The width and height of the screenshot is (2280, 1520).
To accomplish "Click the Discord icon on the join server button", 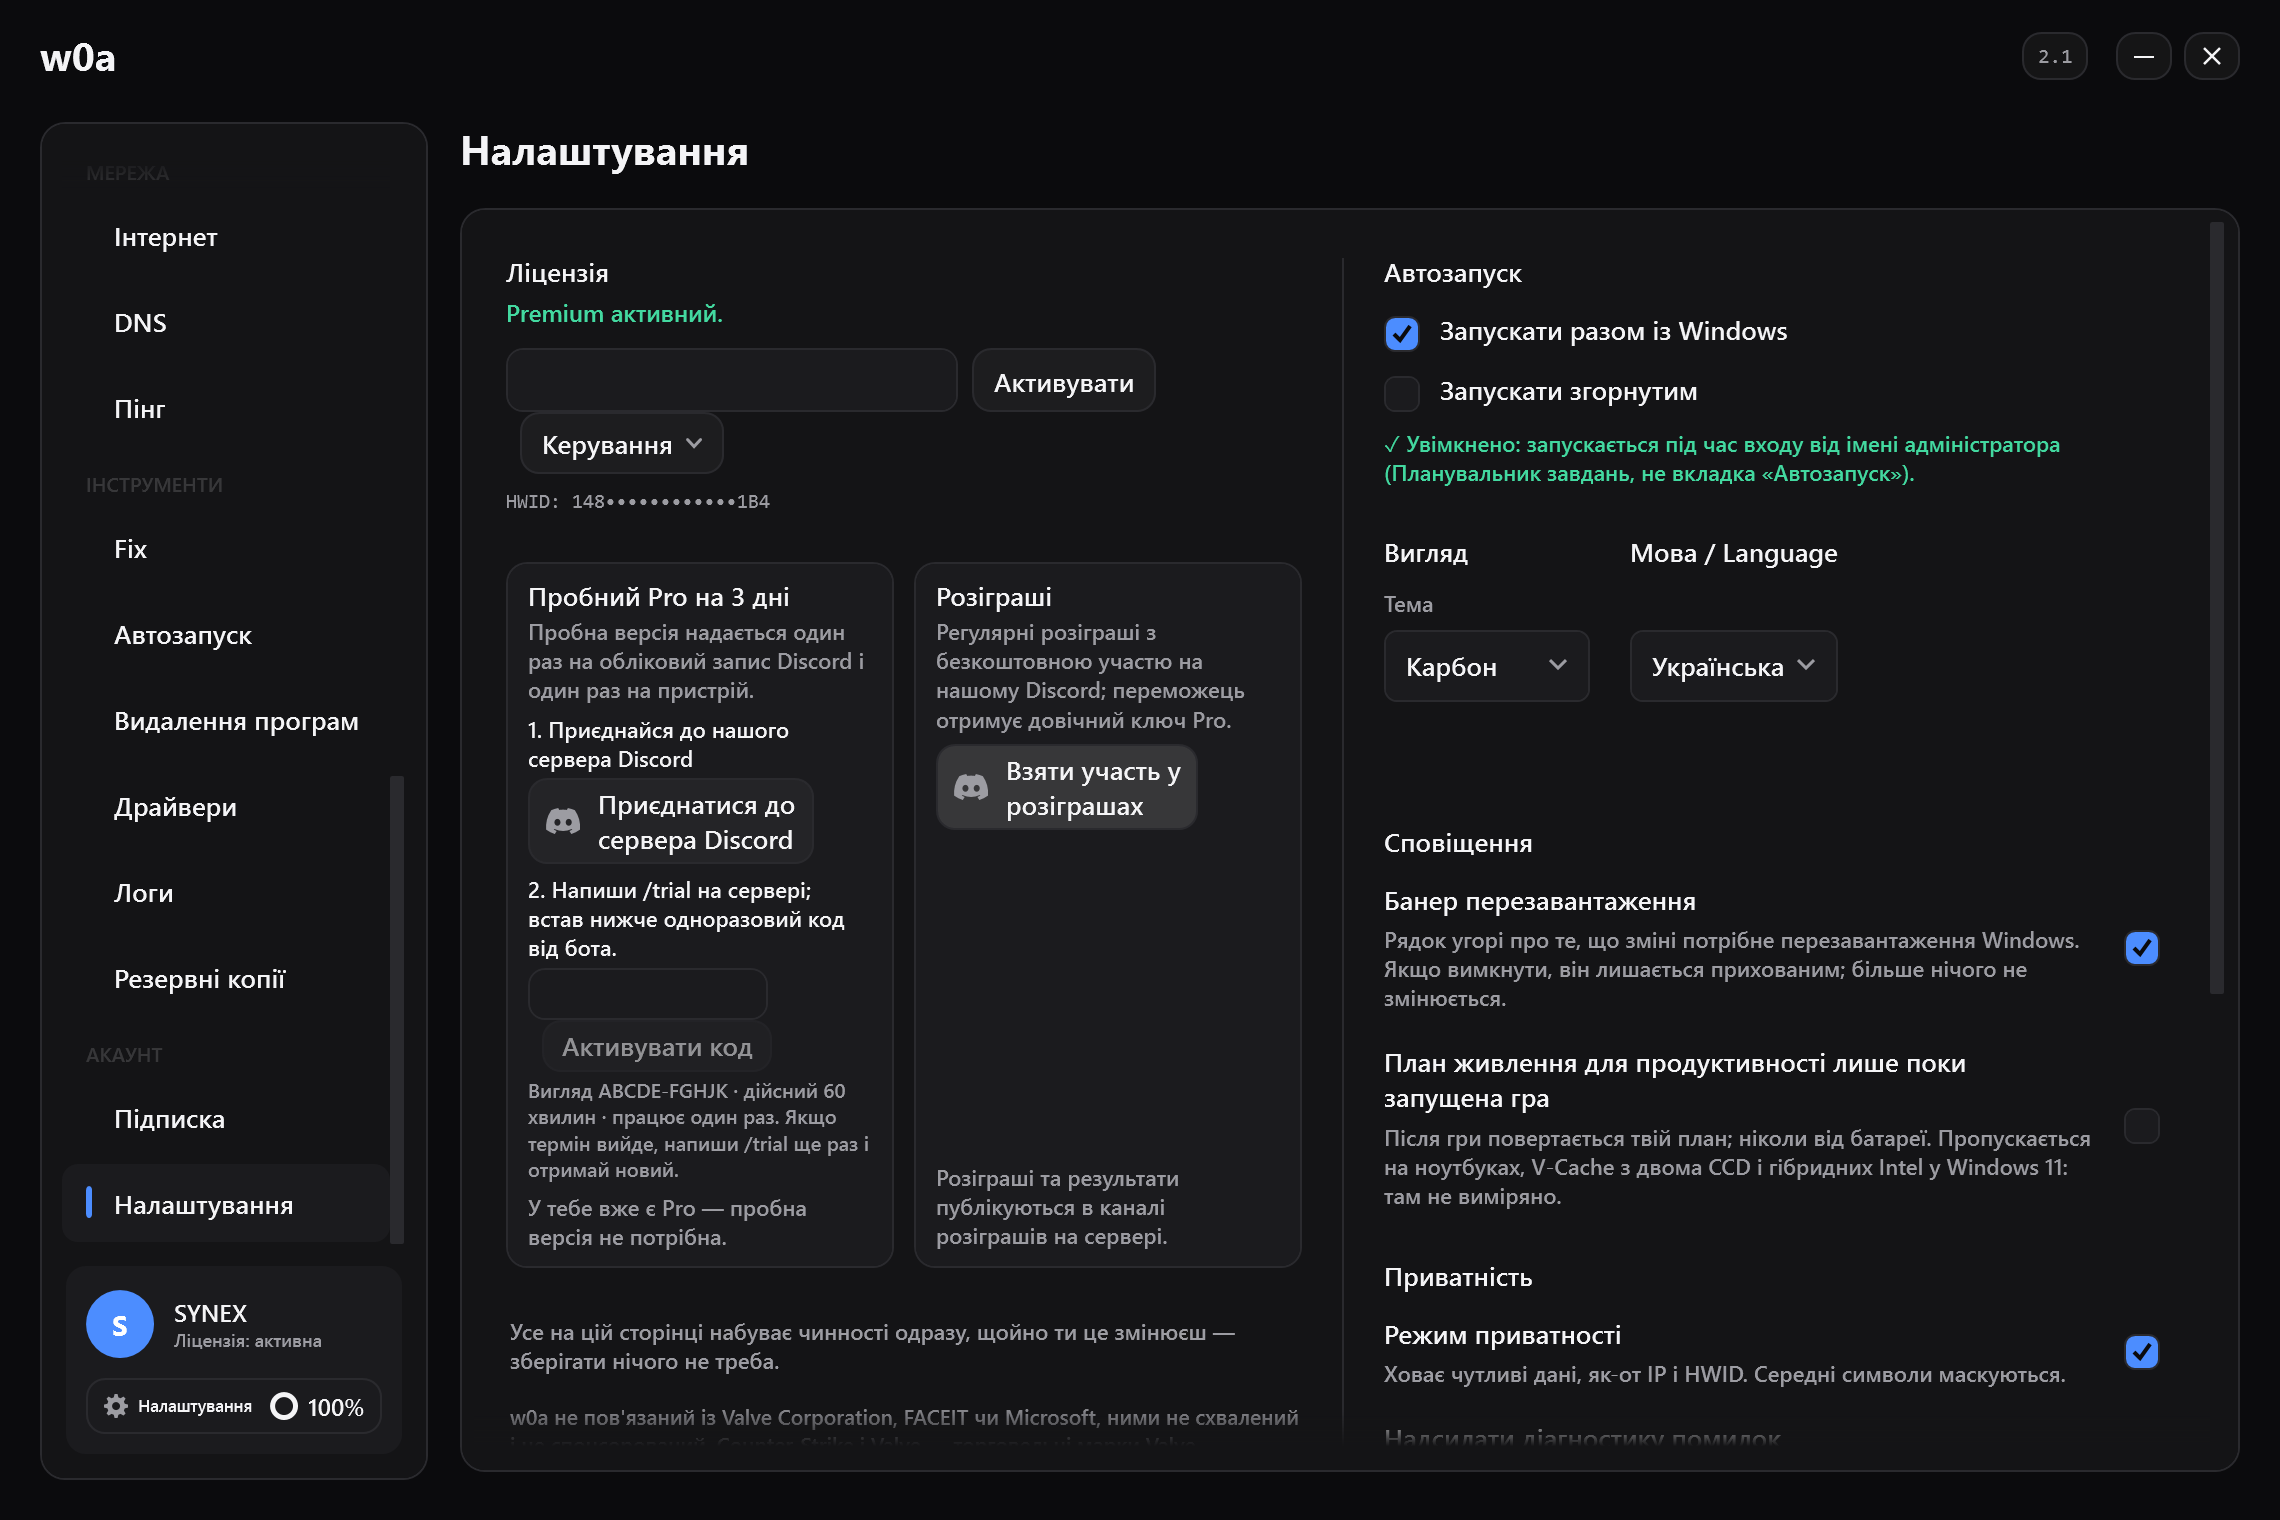I will (563, 822).
